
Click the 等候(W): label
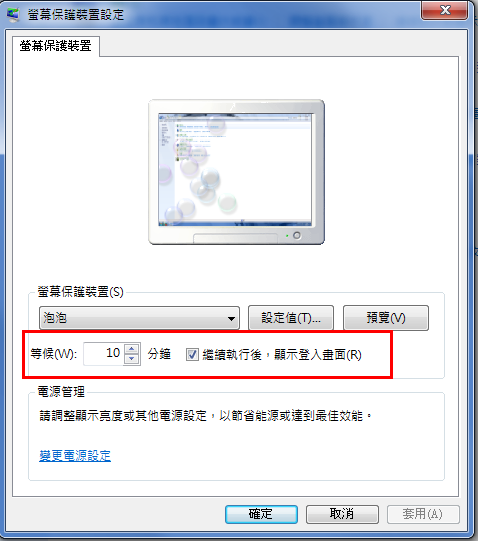click(54, 354)
